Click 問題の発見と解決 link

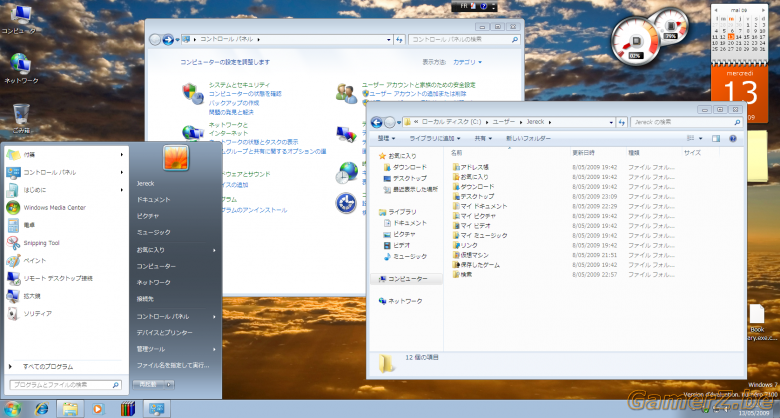(x=231, y=112)
